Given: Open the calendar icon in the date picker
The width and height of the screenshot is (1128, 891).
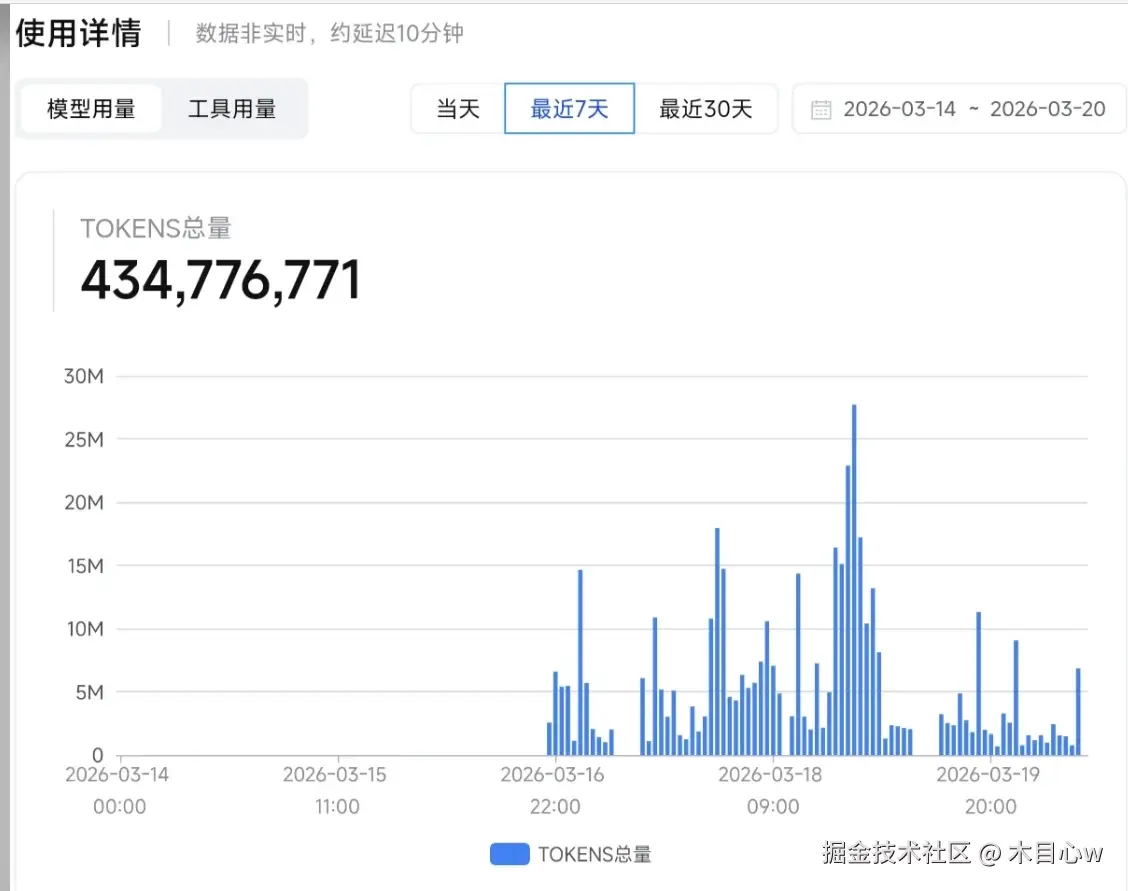Looking at the screenshot, I should (x=822, y=108).
